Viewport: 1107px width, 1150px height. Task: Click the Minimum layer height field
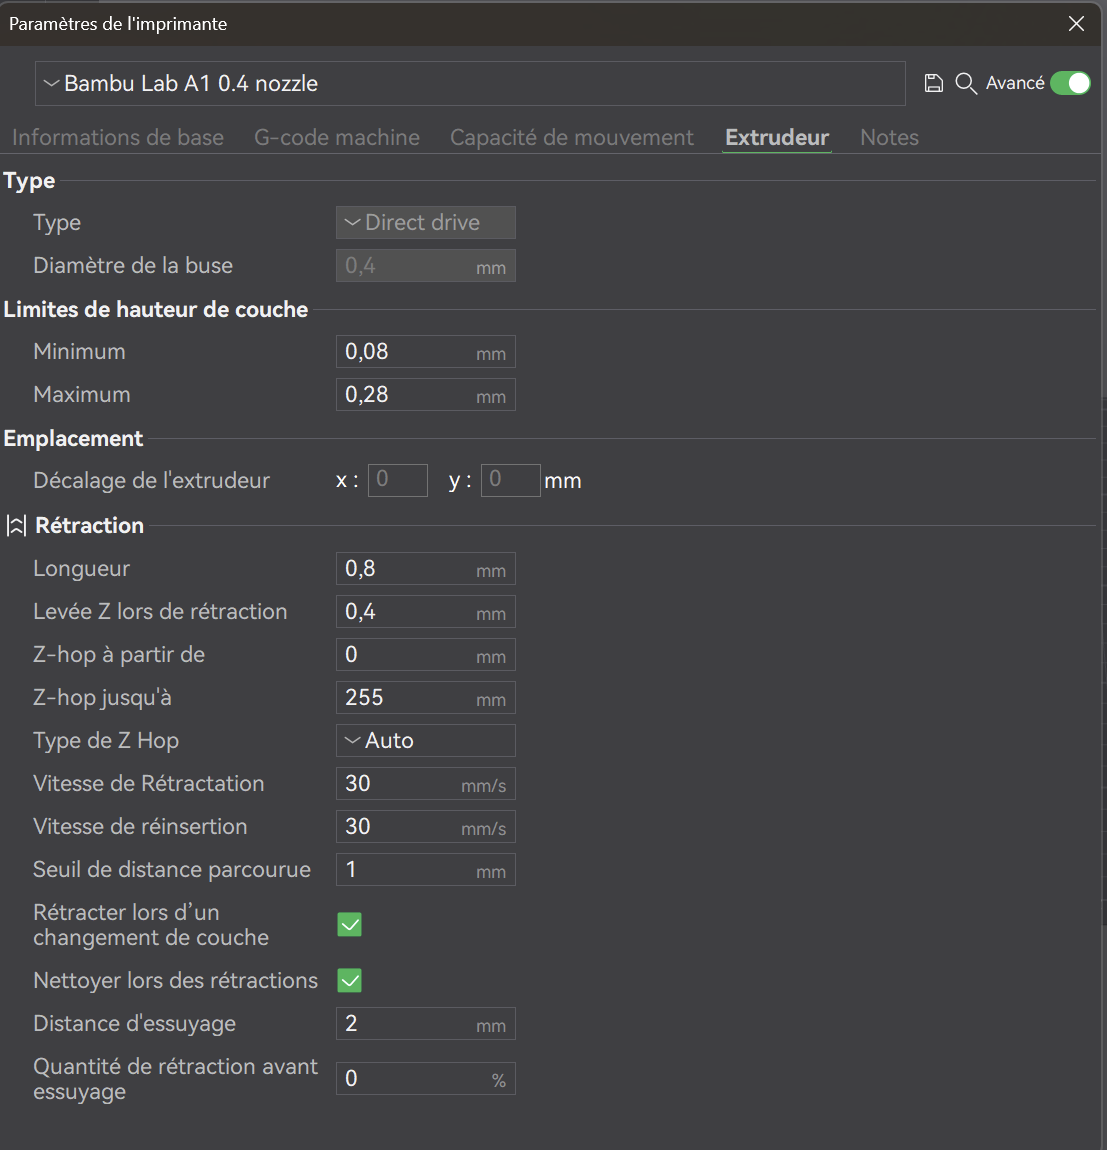point(425,351)
